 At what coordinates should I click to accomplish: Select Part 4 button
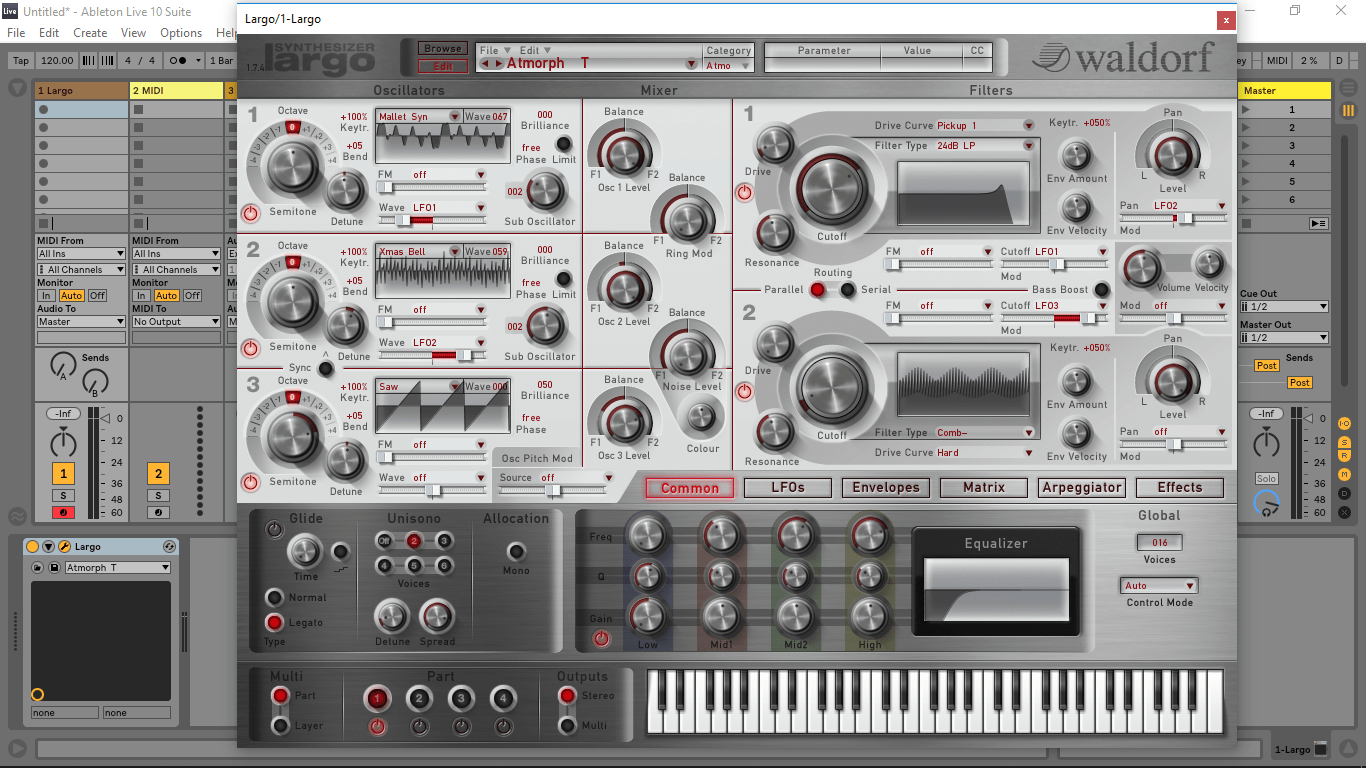point(504,698)
